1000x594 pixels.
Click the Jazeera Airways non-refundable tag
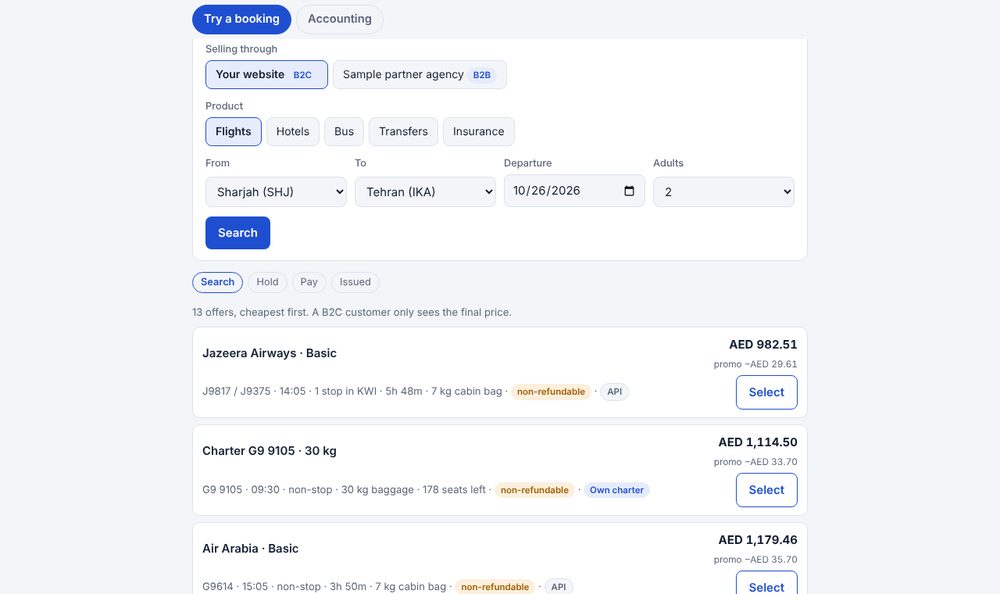(x=551, y=392)
